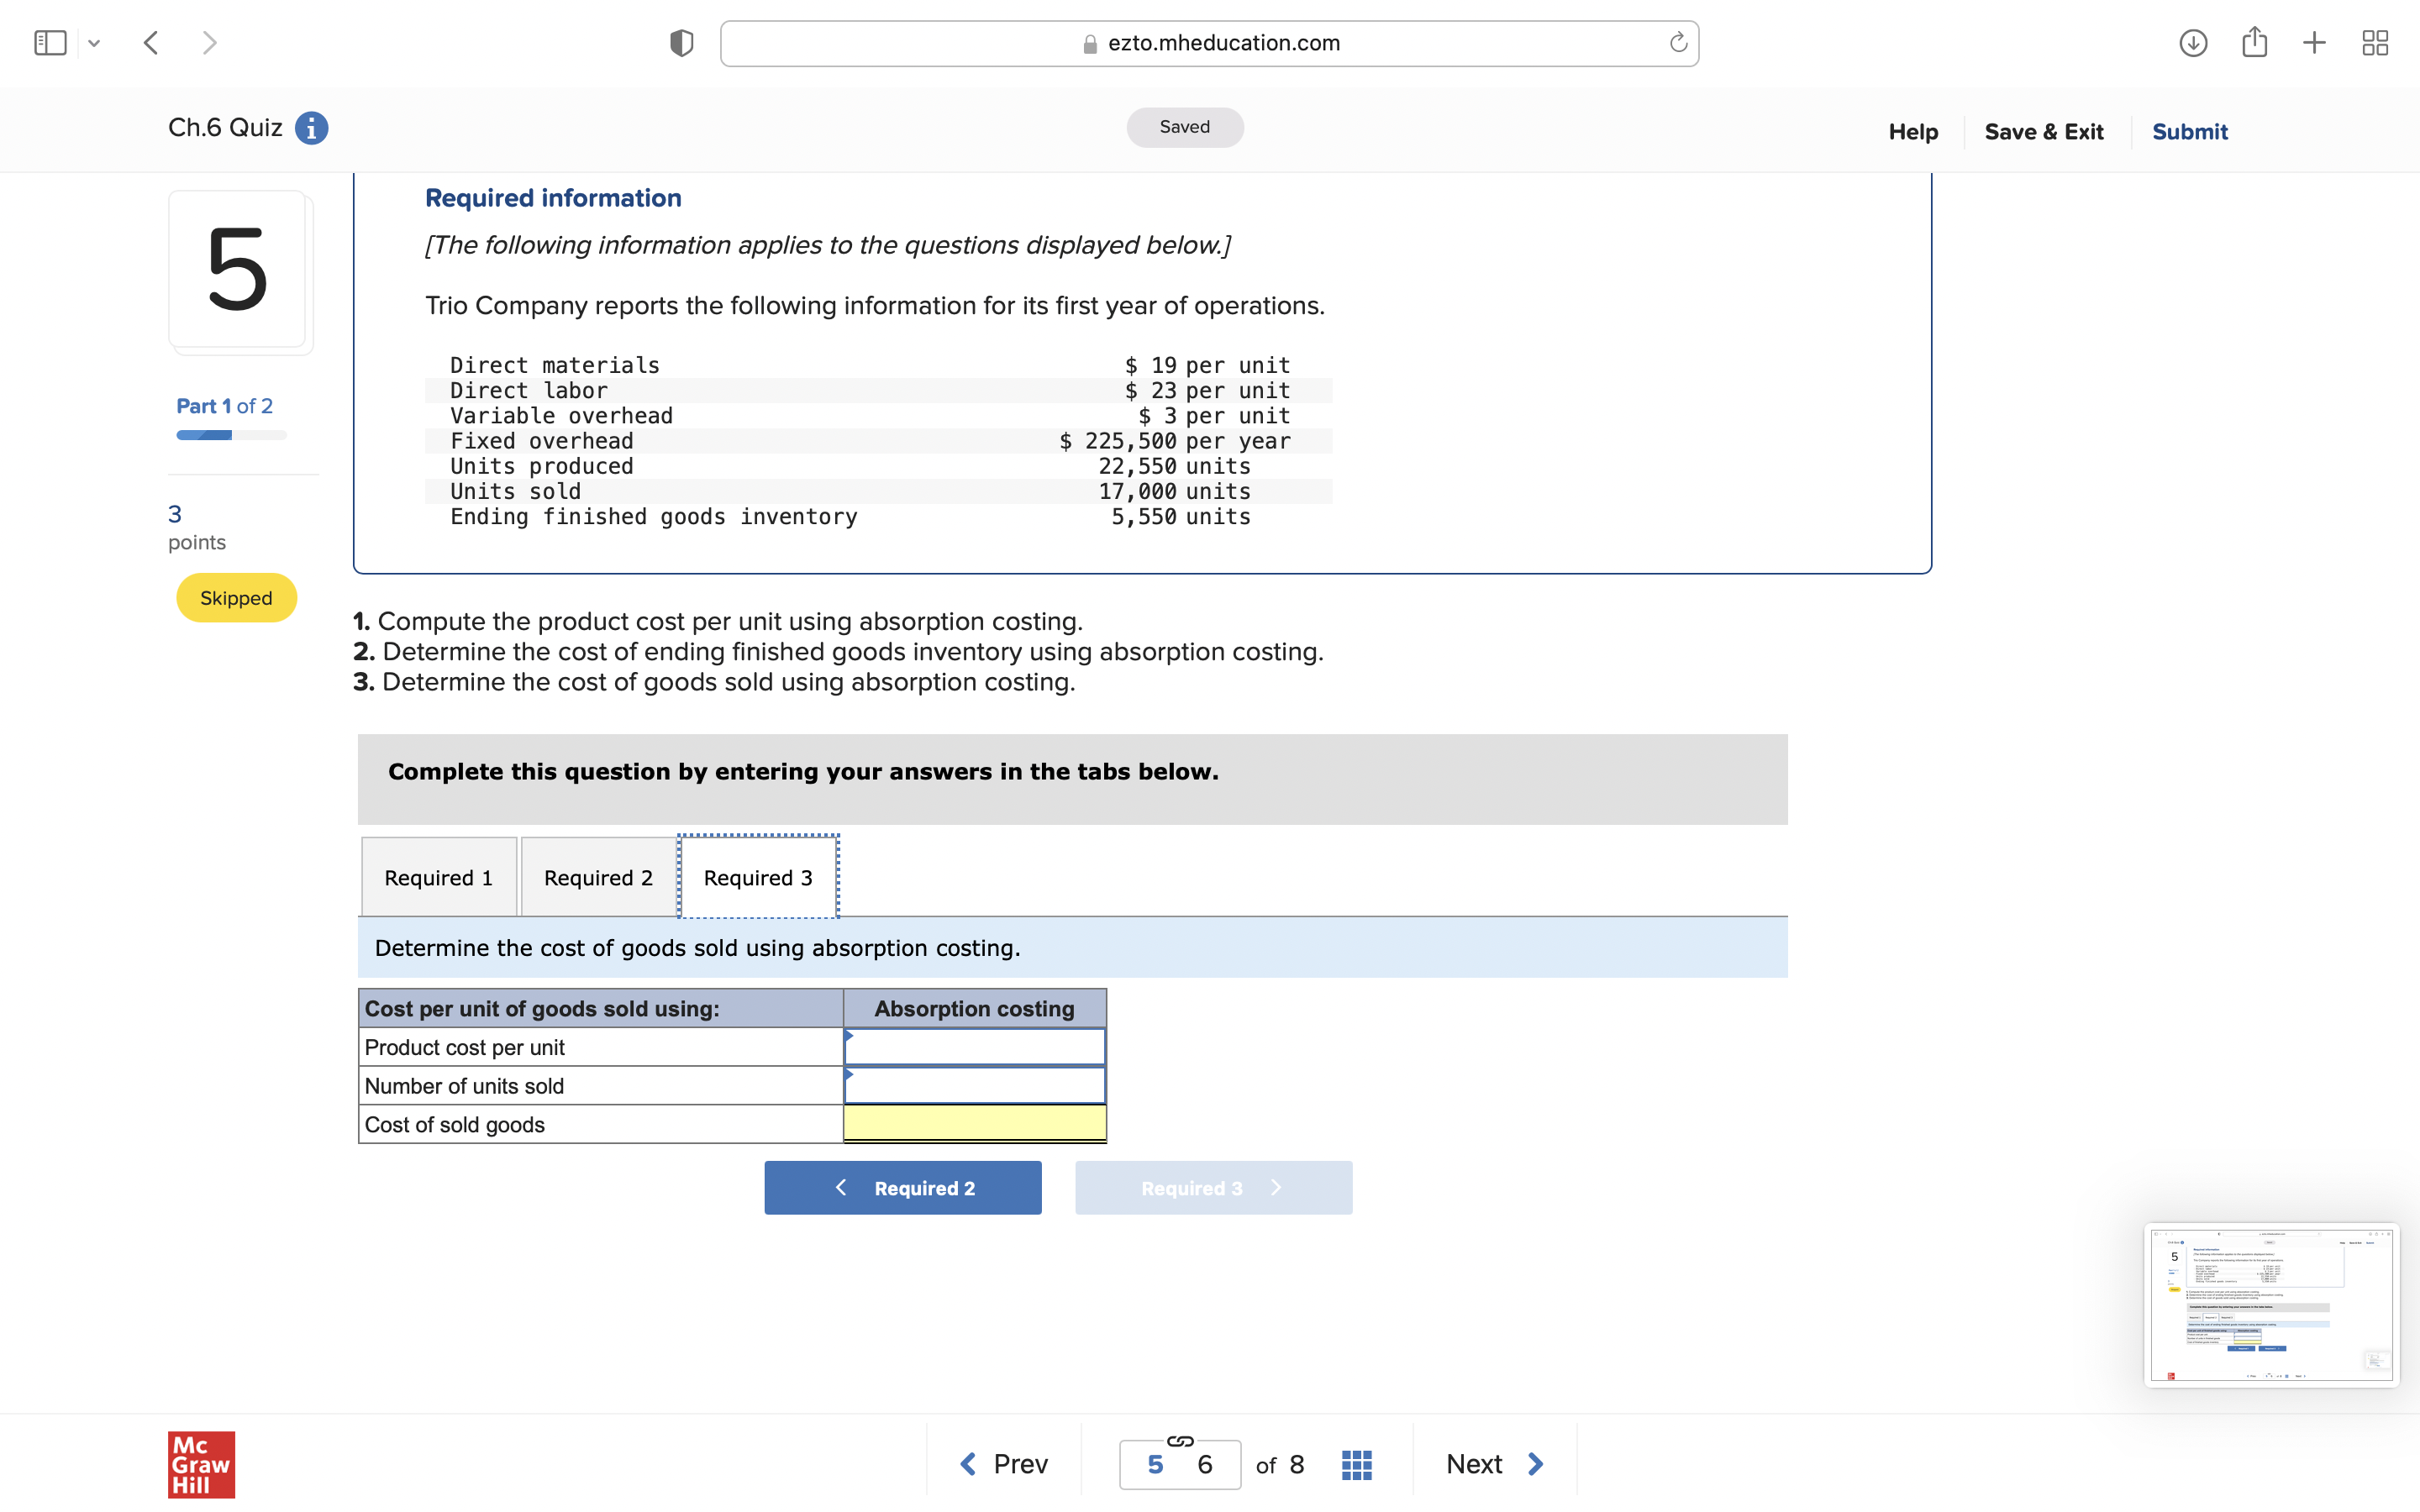The width and height of the screenshot is (2420, 1512).
Task: Click the info icon next to Ch.6 Quiz
Action: (311, 127)
